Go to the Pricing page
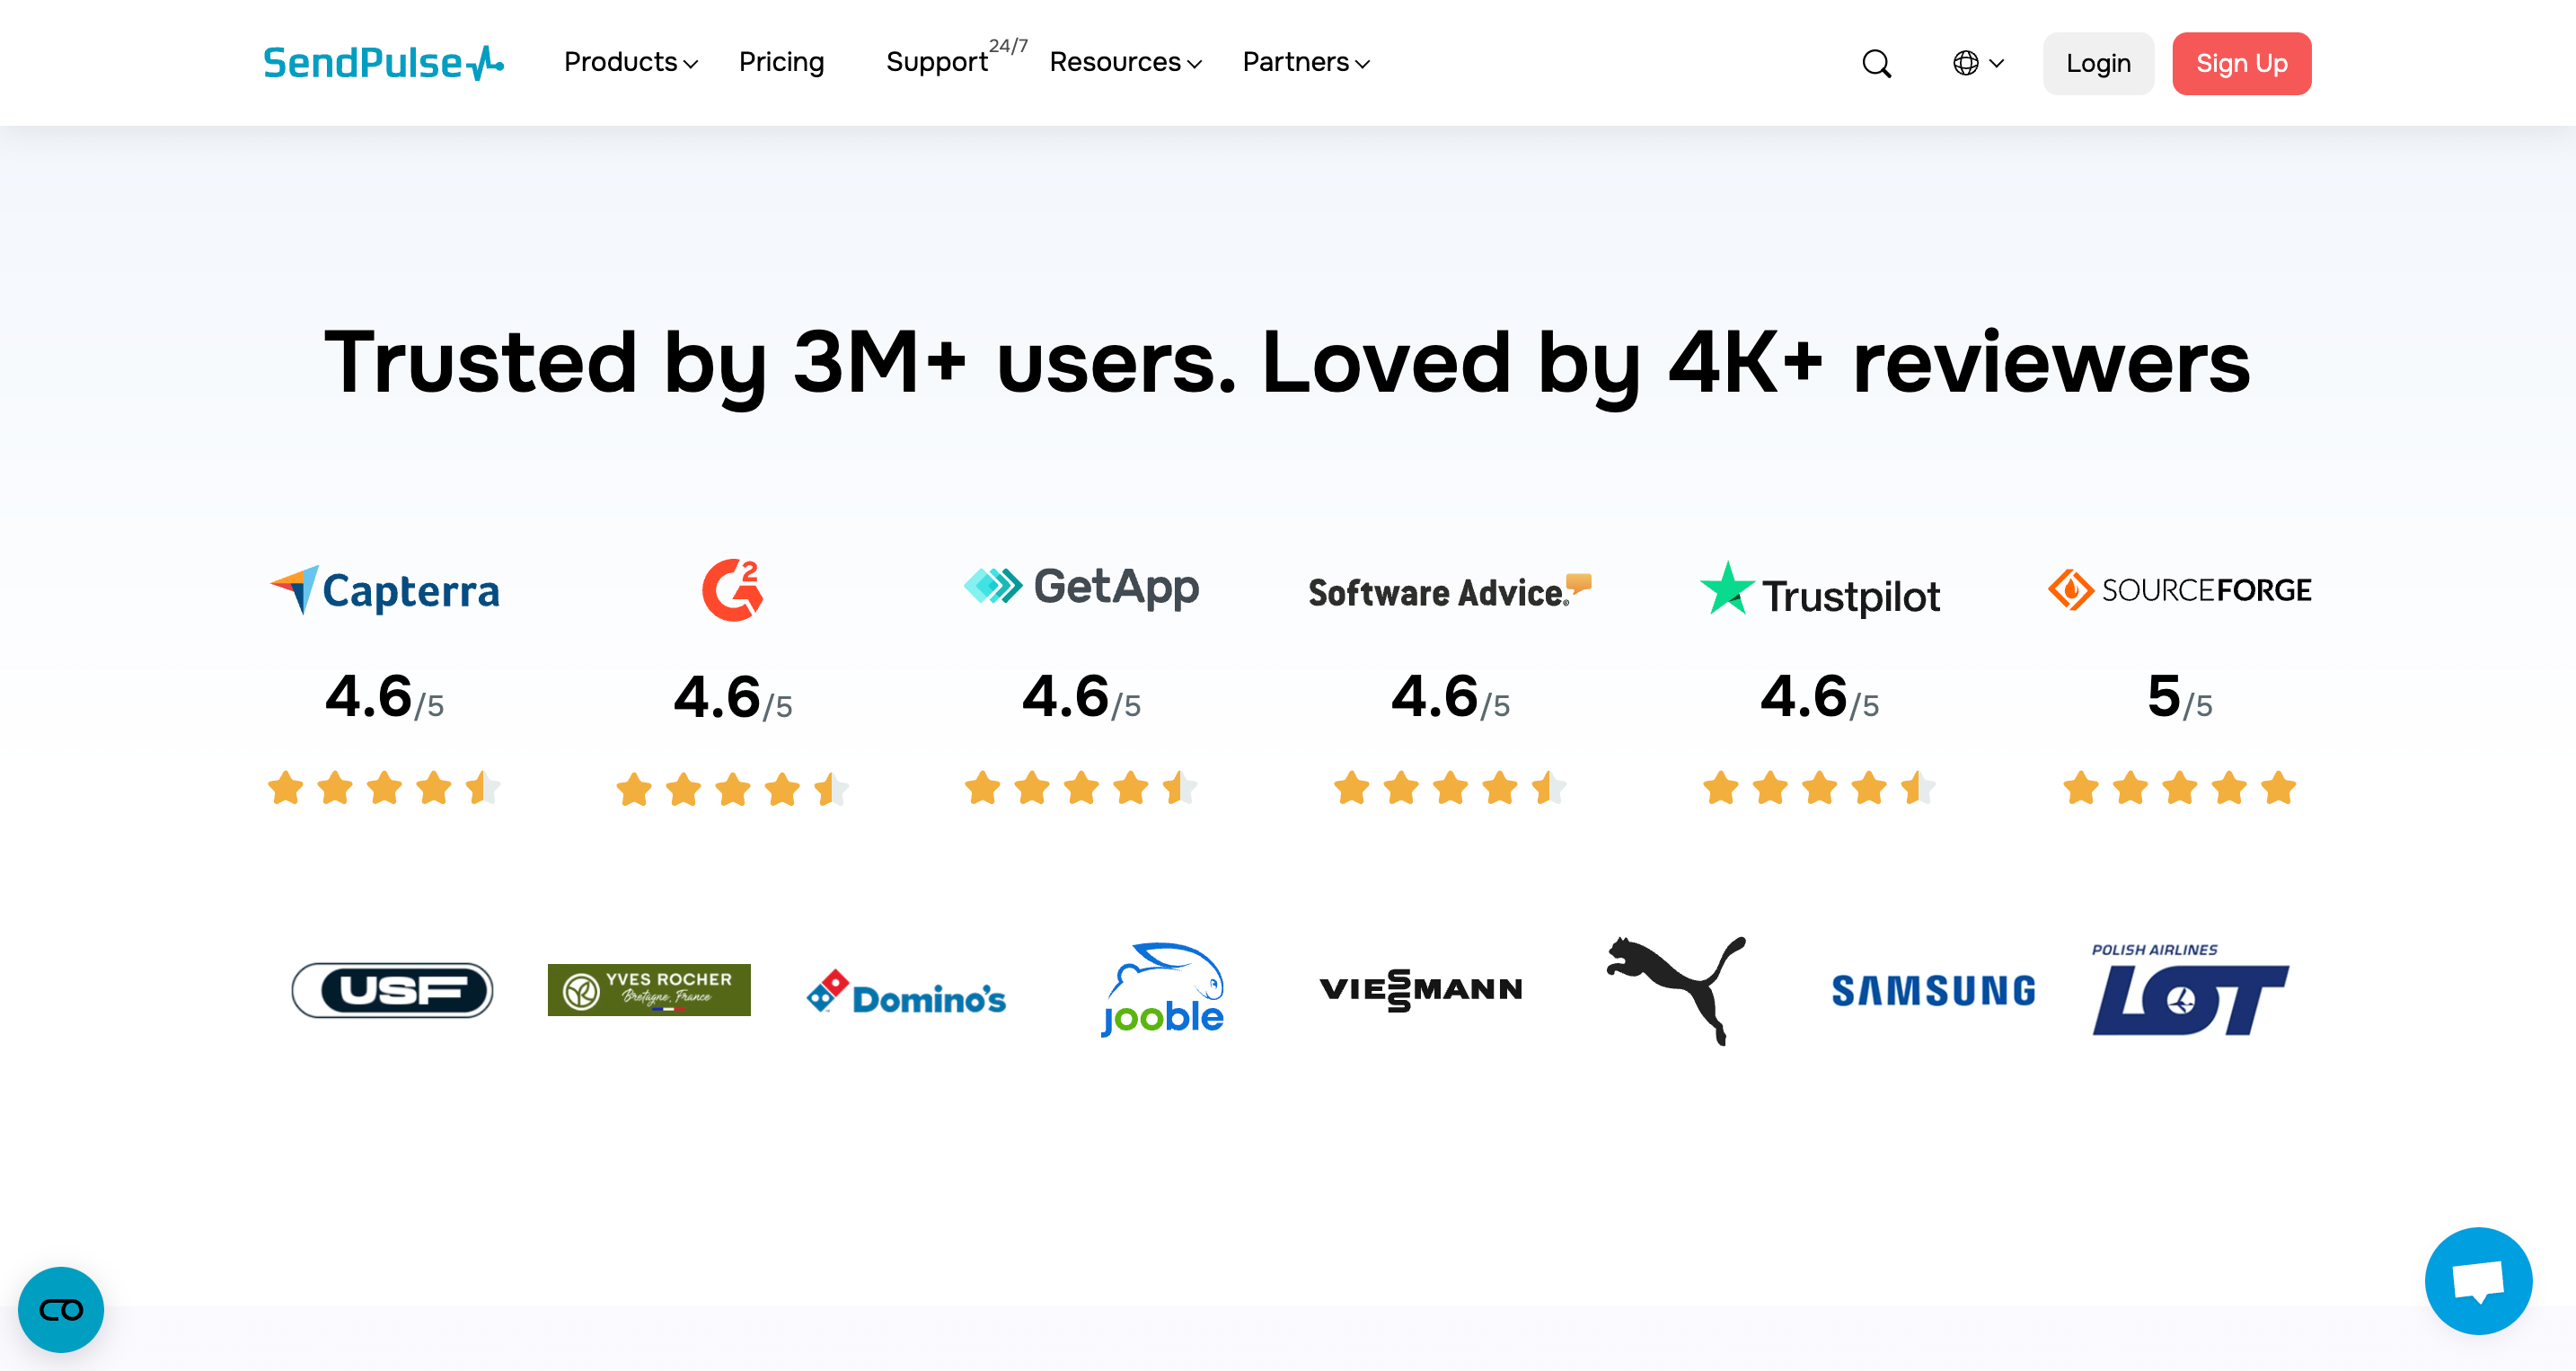Viewport: 2576px width, 1371px height. click(x=781, y=63)
